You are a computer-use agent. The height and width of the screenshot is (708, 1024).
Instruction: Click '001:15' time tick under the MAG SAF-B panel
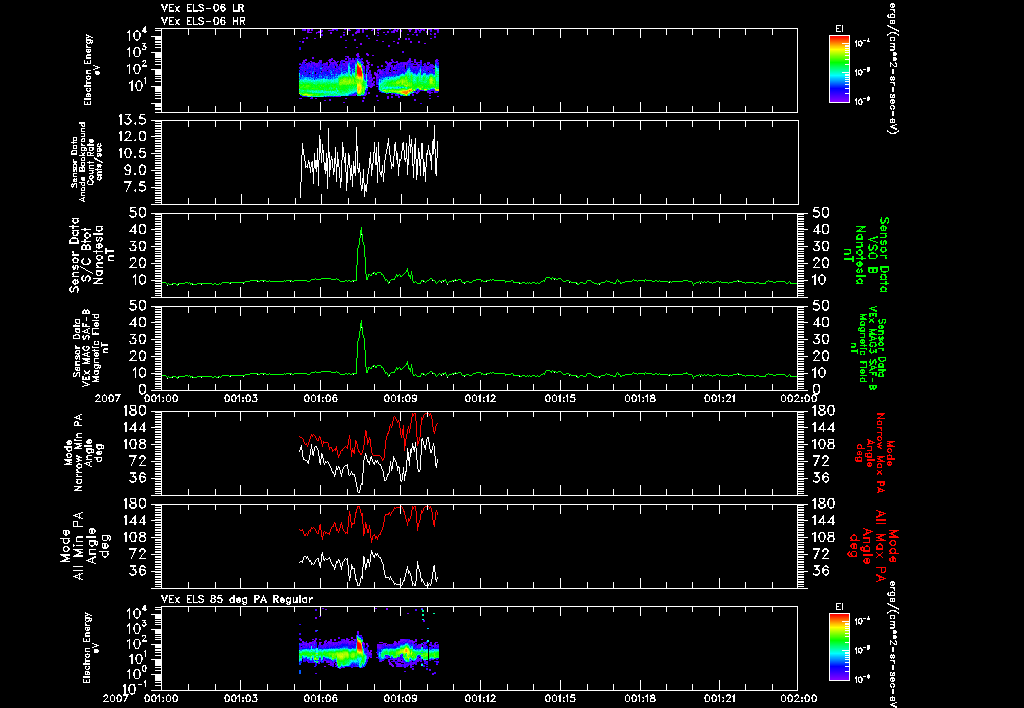tap(560, 398)
